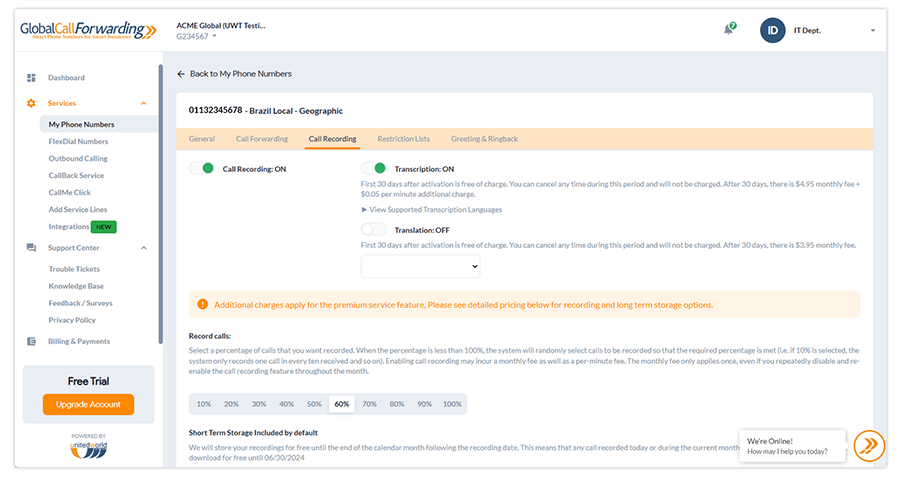Open the IT Dept. user menu arrow
The image size is (900, 478).
[x=872, y=30]
